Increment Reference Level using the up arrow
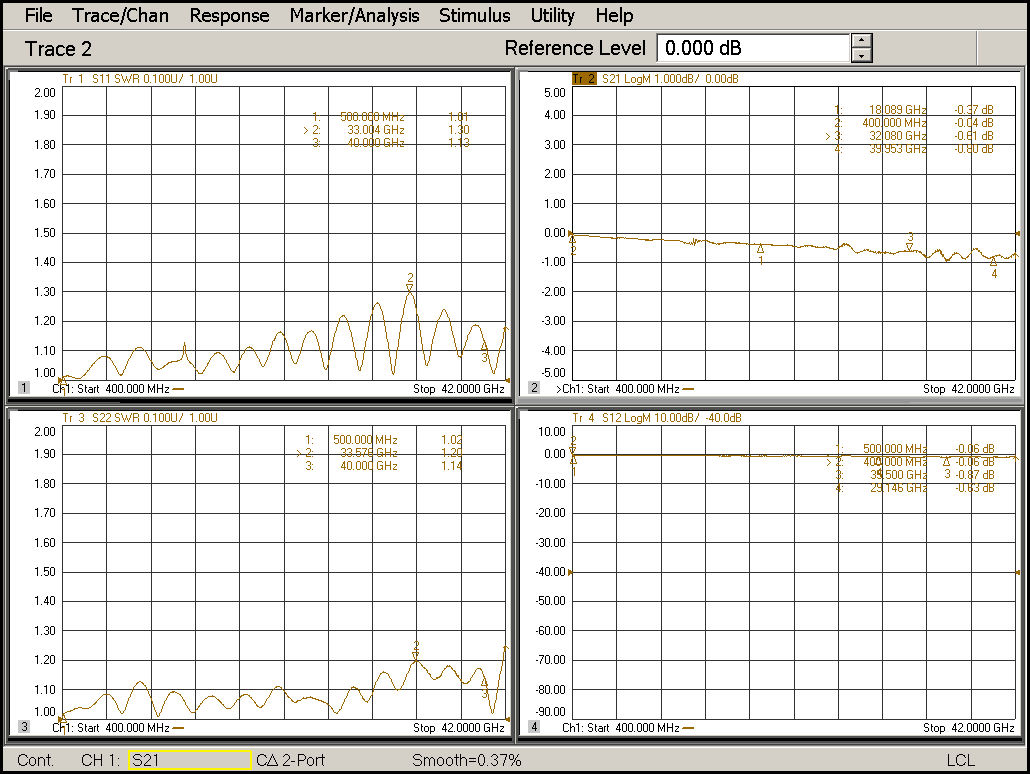The width and height of the screenshot is (1030, 774). pos(861,40)
